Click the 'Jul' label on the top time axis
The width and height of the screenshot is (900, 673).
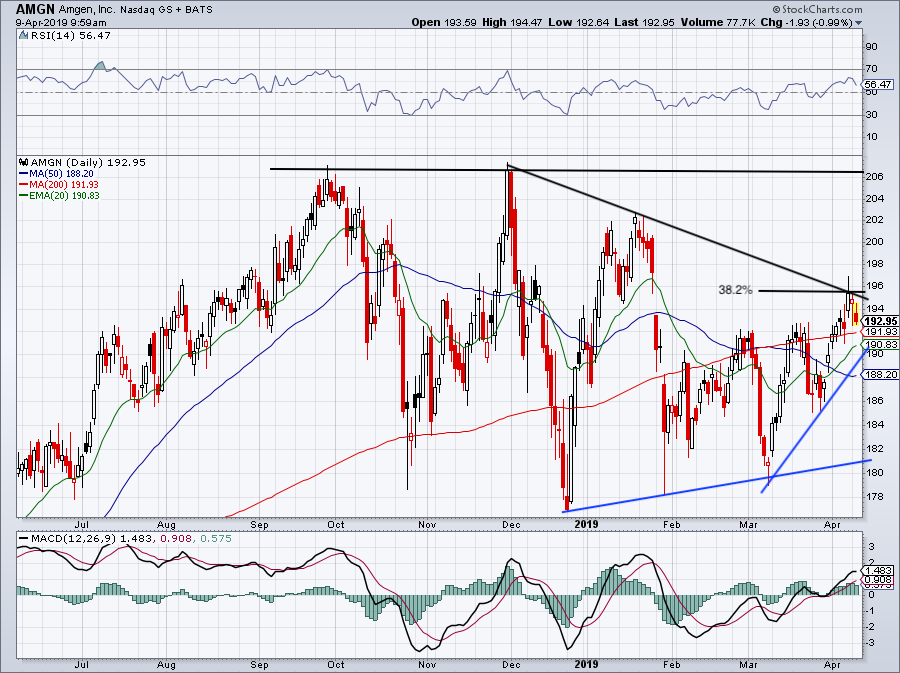pos(82,524)
